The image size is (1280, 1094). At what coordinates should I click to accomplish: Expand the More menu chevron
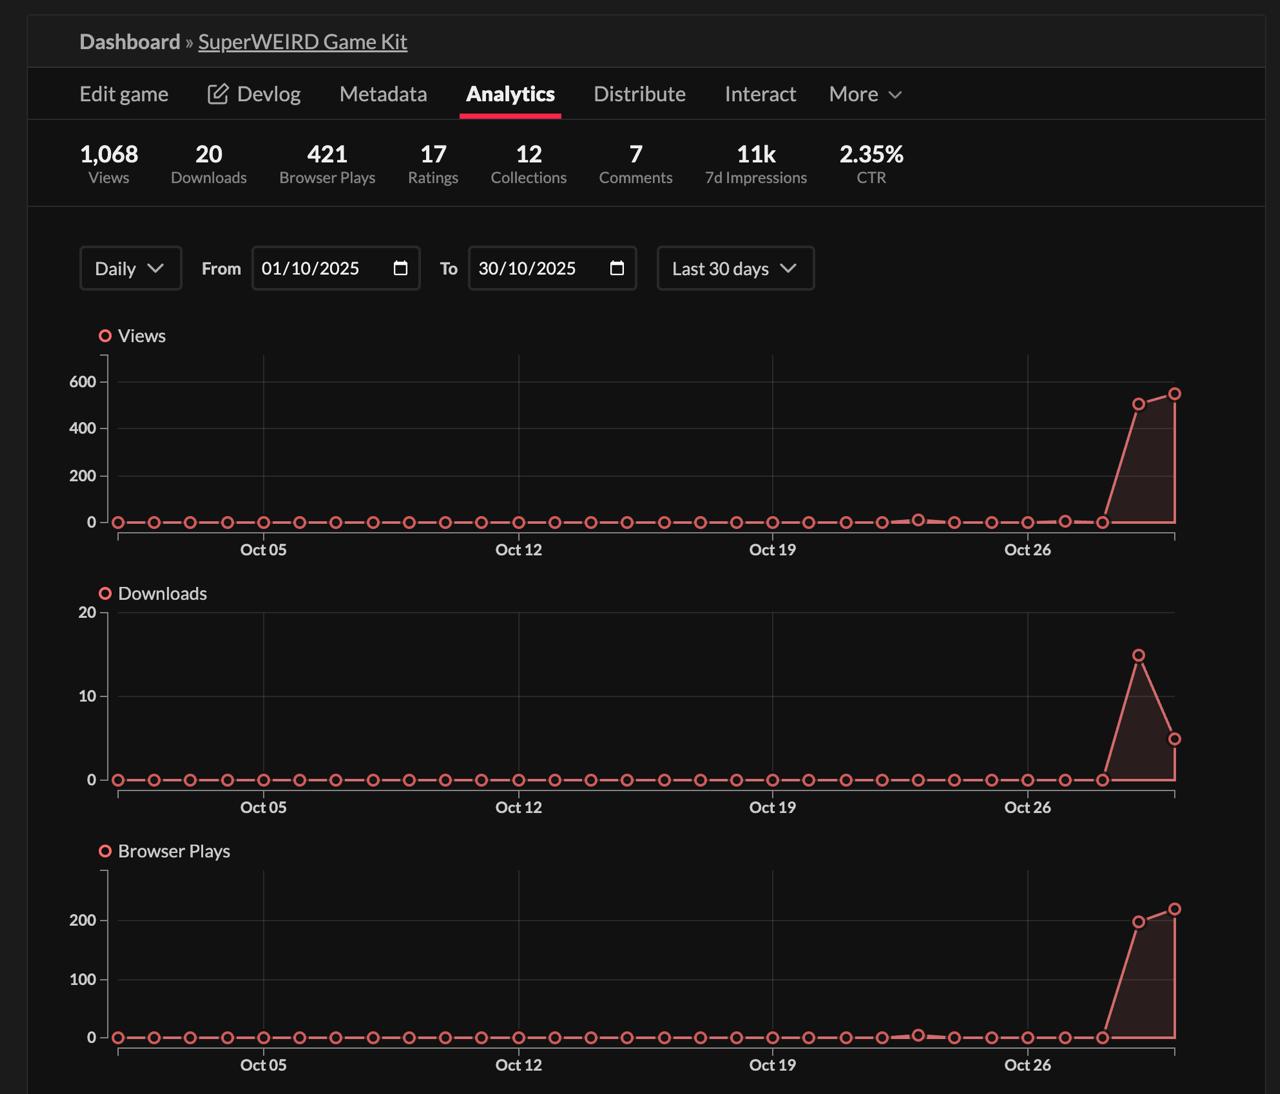pyautogui.click(x=895, y=95)
